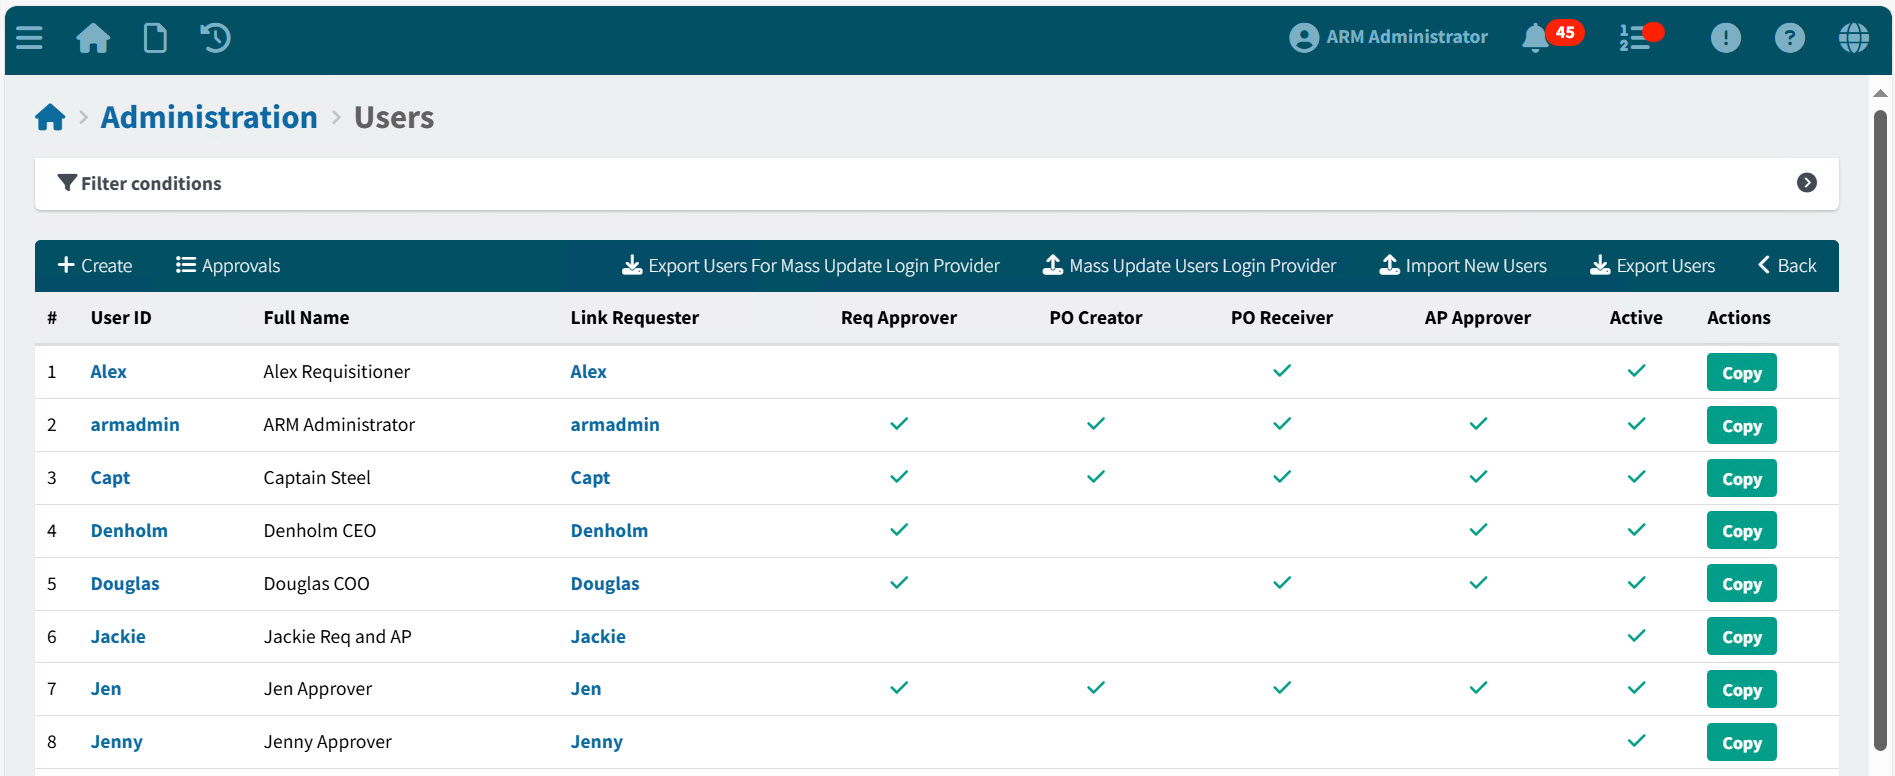
Task: Open Approvals in the toolbar
Action: (228, 266)
